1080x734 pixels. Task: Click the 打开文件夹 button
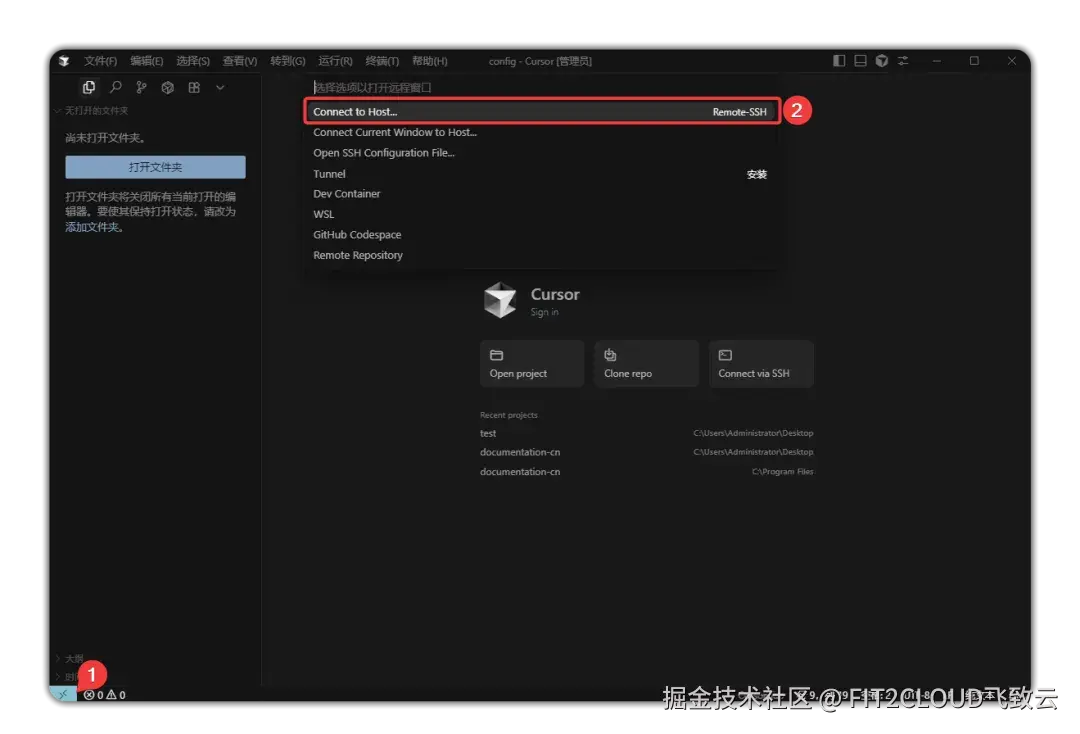pos(156,167)
